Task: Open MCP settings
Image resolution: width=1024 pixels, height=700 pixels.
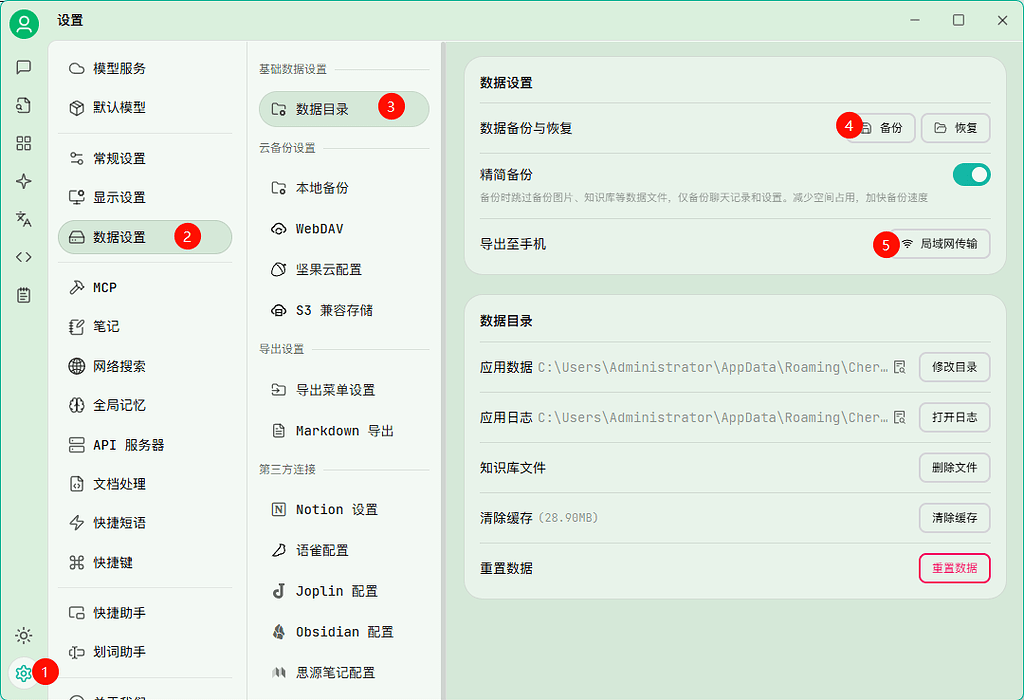Action: click(x=145, y=287)
